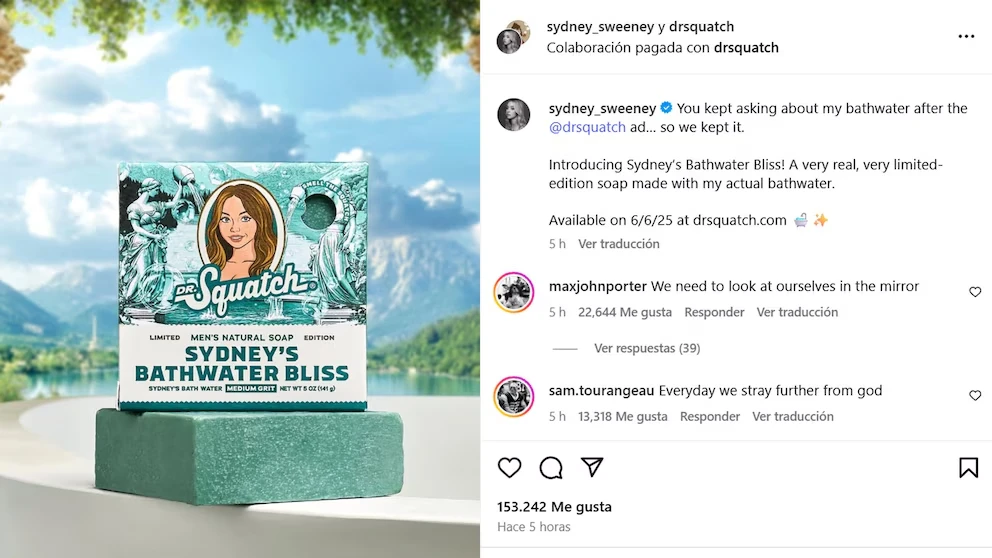Image resolution: width=992 pixels, height=558 pixels.
Task: Open the @drsquatch mention link
Action: [x=587, y=127]
